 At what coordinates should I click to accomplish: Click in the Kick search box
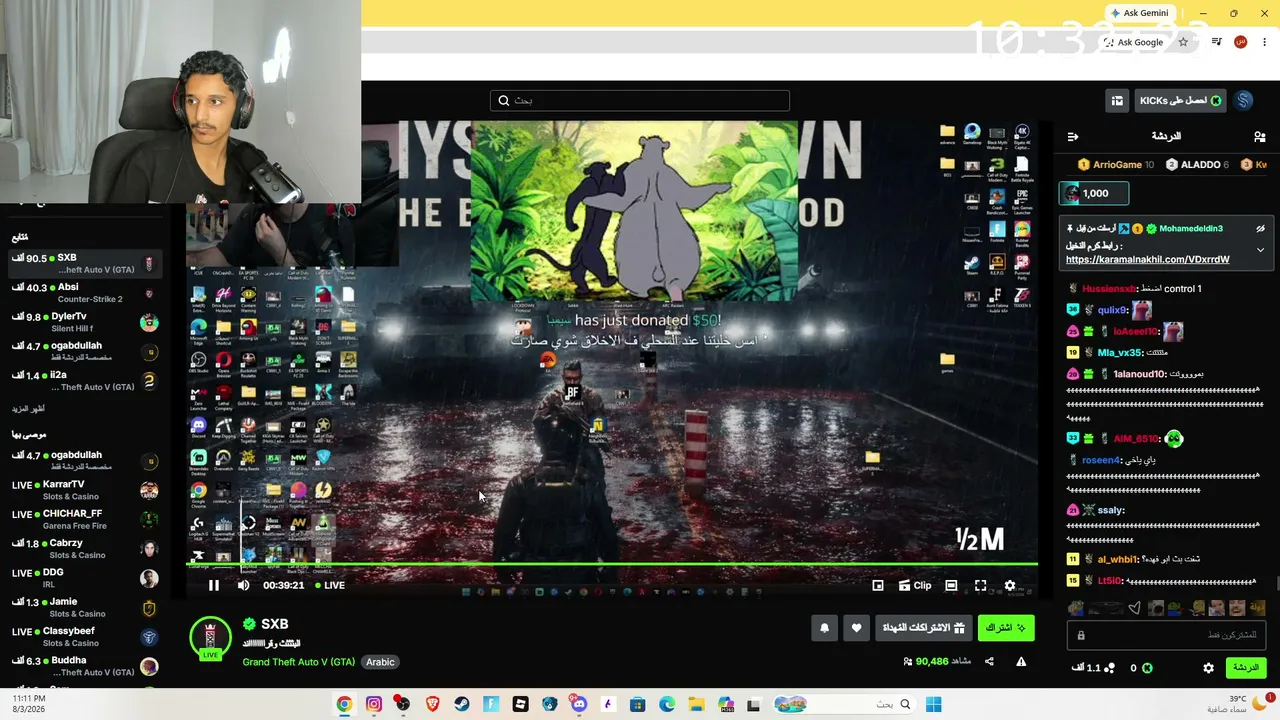(640, 100)
